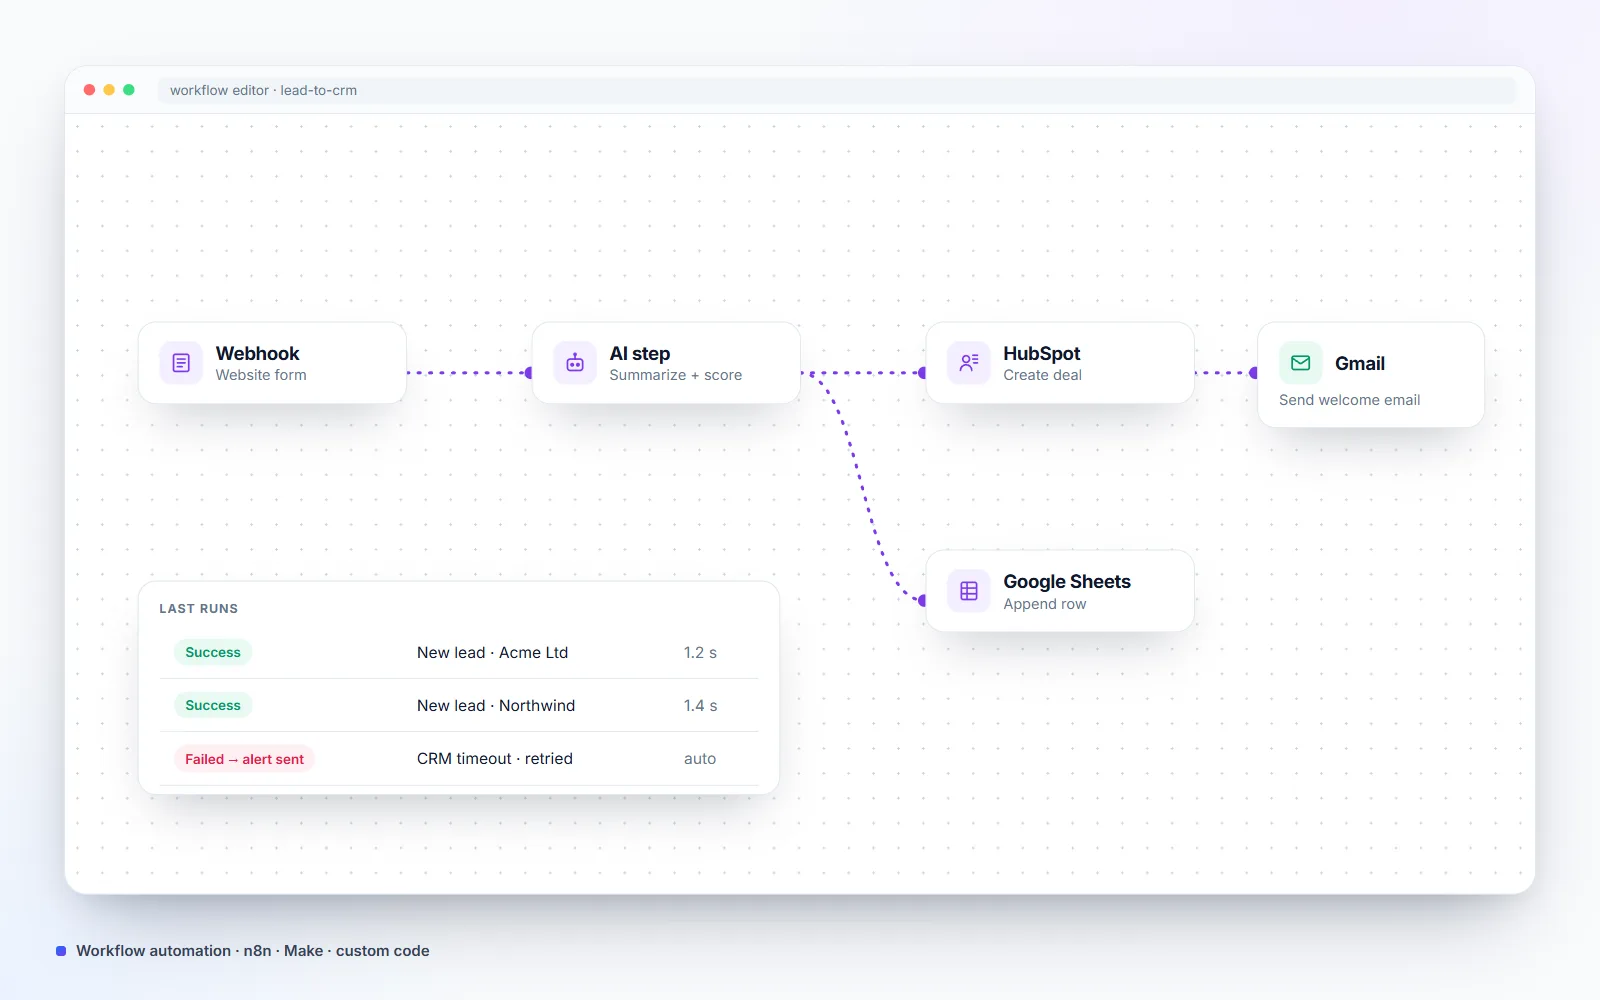1600x1000 pixels.
Task: Click the 'Summarize + score' subtitle
Action: [x=676, y=375]
